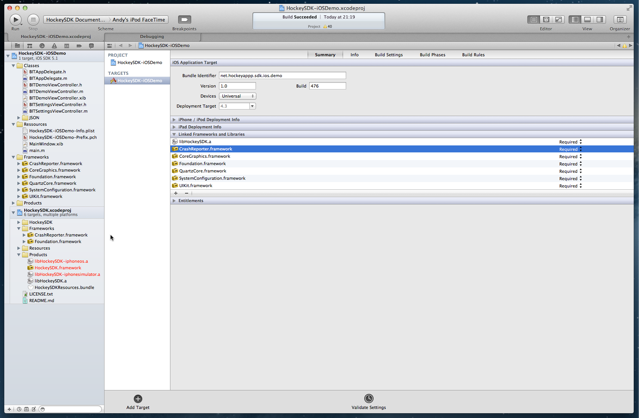
Task: Open the Build Settings tab
Action: [388, 55]
